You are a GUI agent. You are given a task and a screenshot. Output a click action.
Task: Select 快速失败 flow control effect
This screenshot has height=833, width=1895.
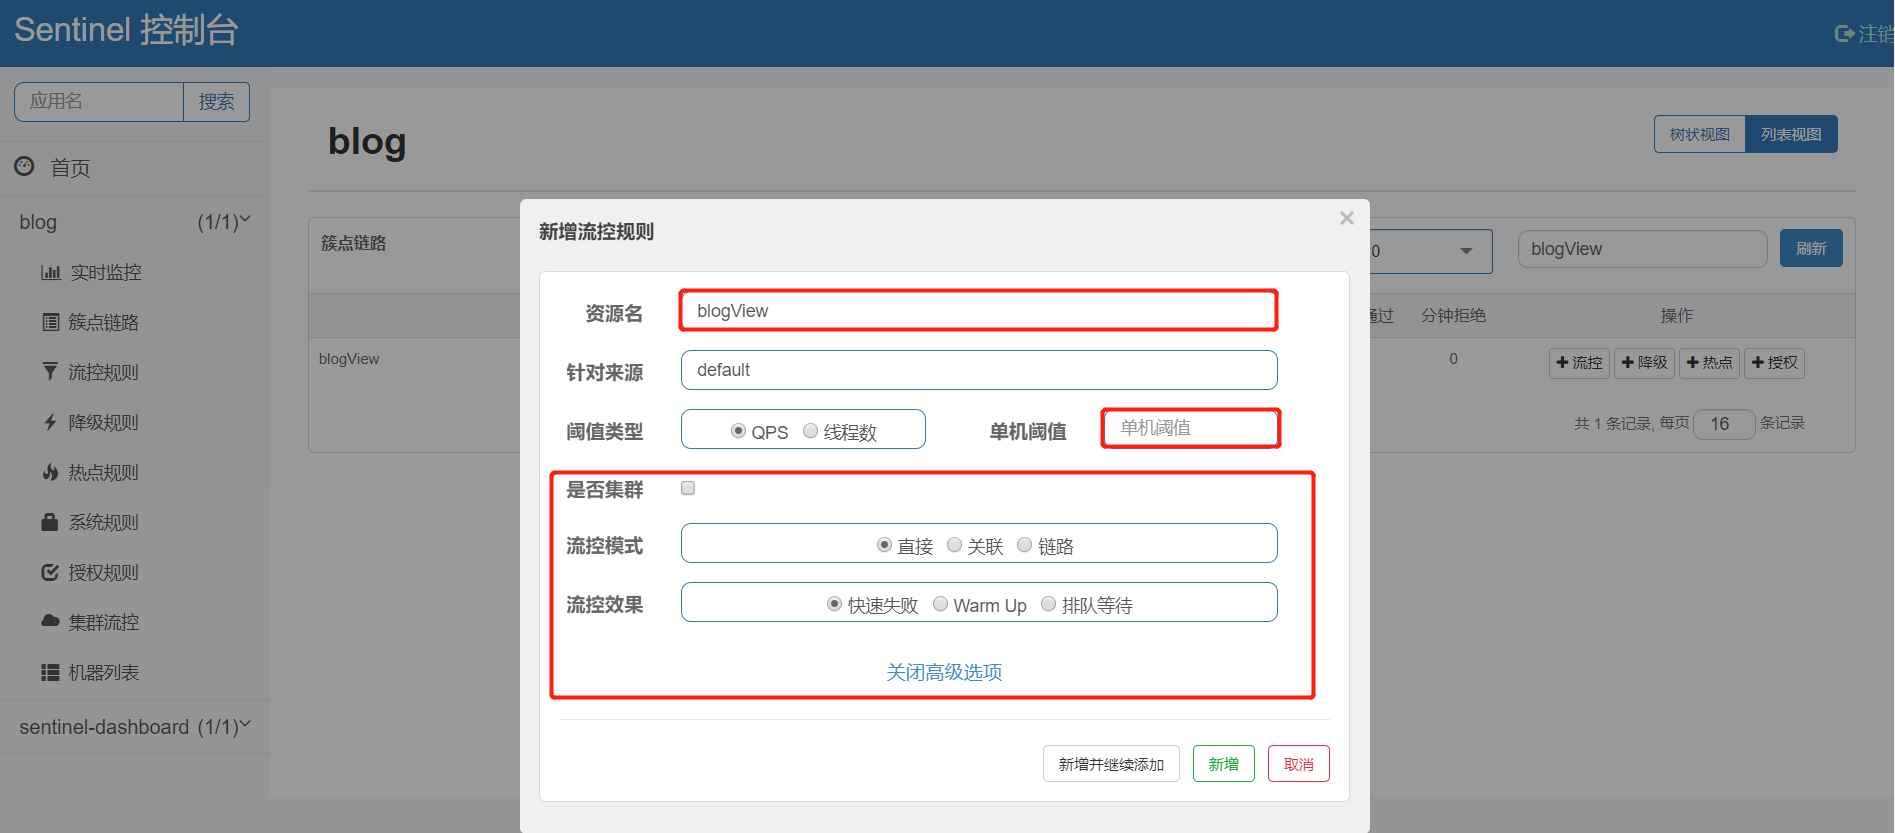pyautogui.click(x=834, y=604)
